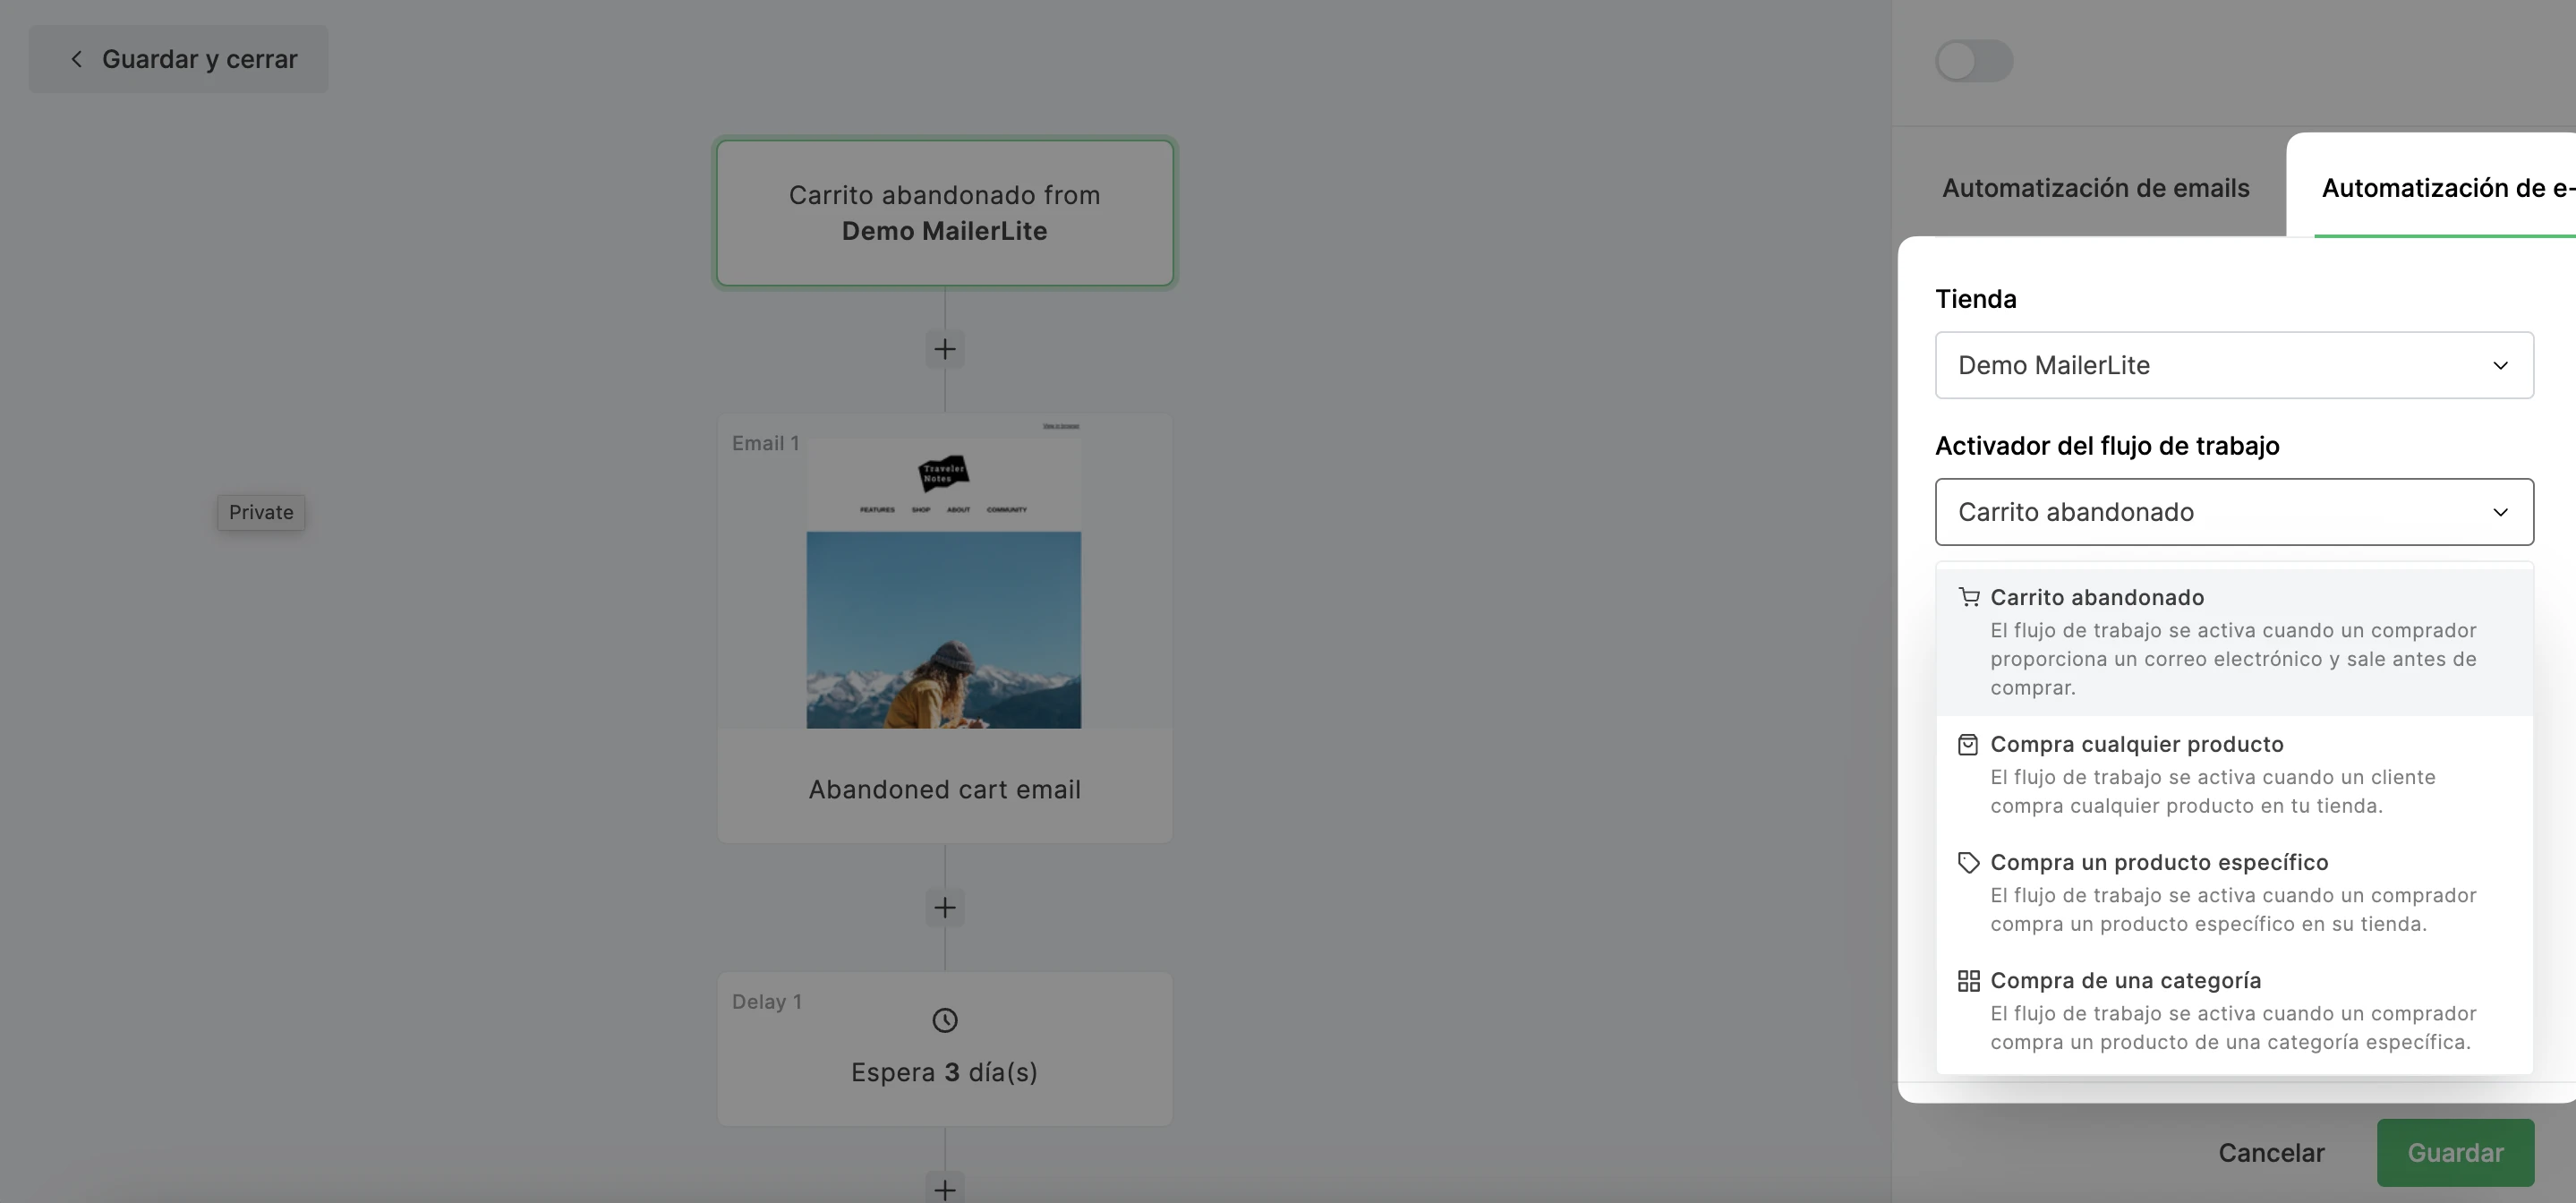Click Guardar y cerrar back button
Screen dimensions: 2576x1203
coord(179,59)
